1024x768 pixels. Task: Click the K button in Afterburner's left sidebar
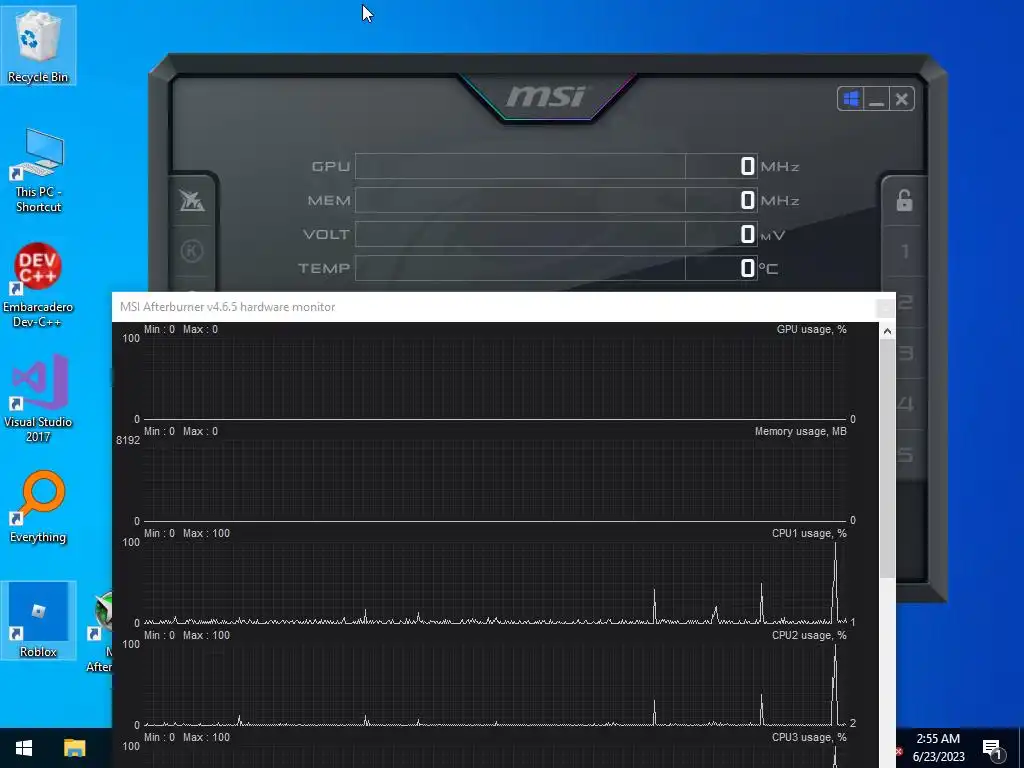coord(192,251)
